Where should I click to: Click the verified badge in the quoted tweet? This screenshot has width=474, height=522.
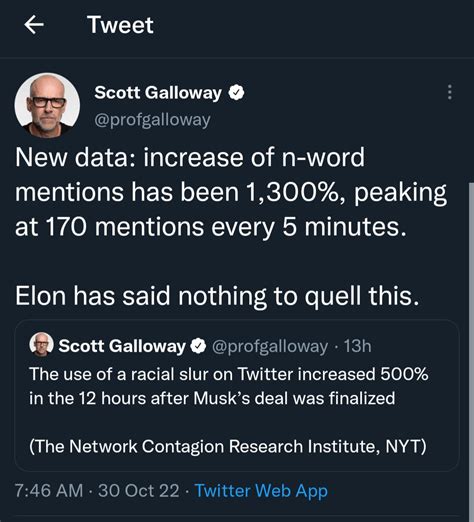(x=198, y=346)
